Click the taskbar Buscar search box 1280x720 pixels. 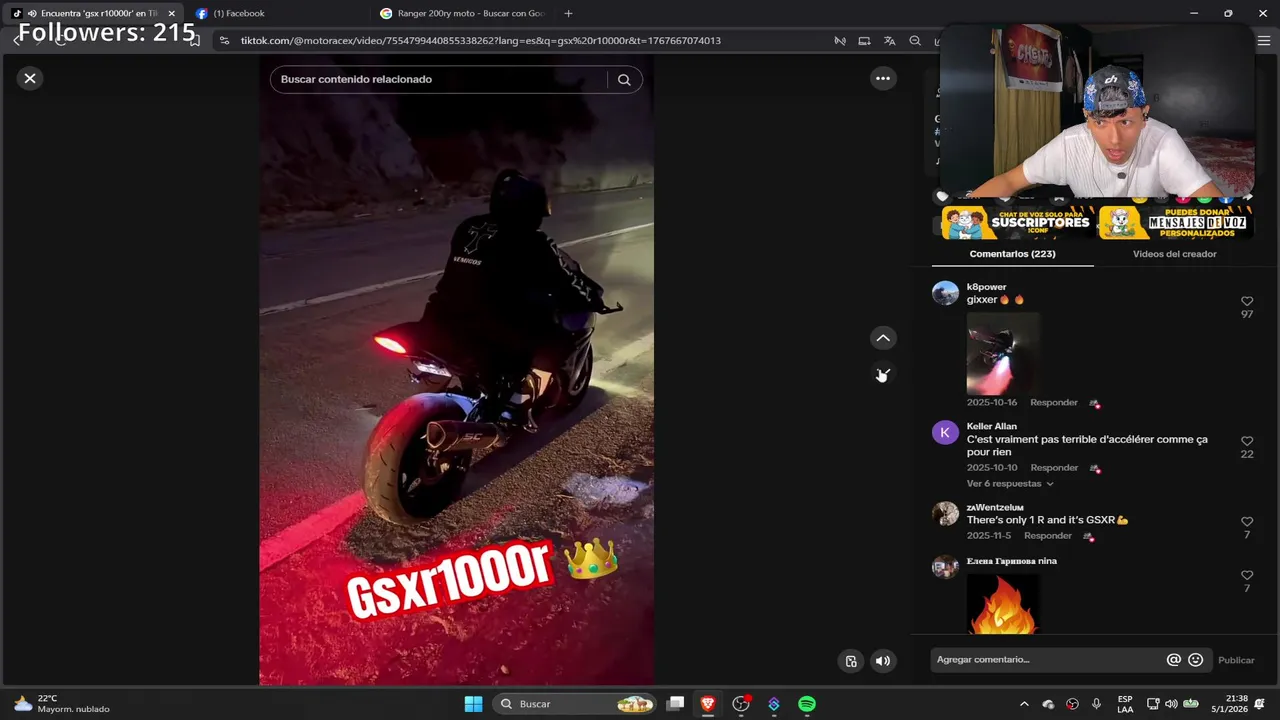575,704
